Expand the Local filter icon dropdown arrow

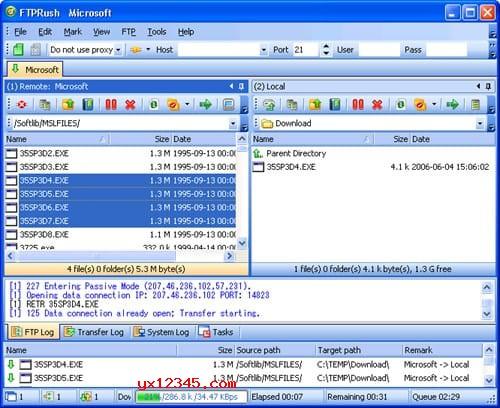434,104
